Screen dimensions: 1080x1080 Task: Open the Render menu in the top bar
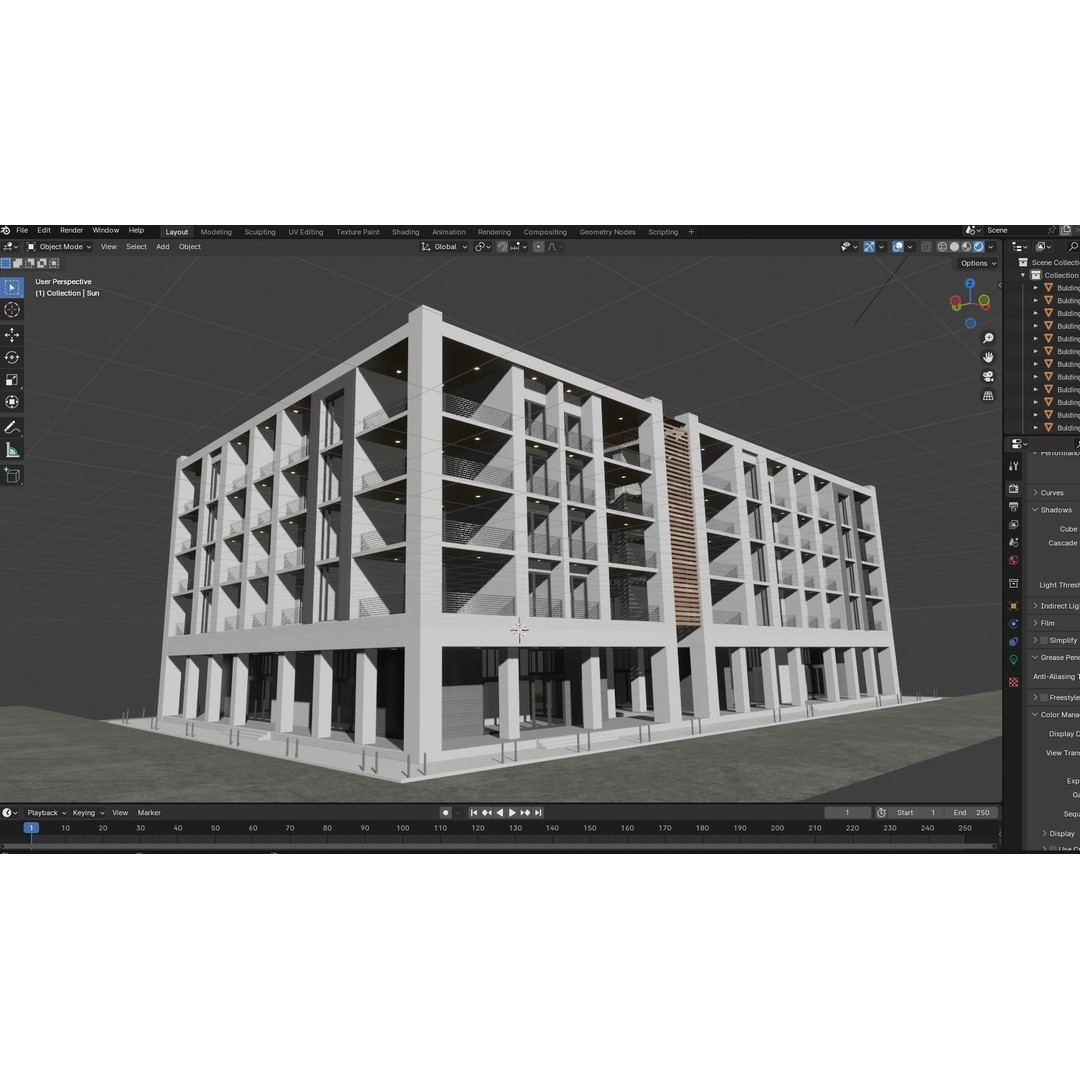71,230
